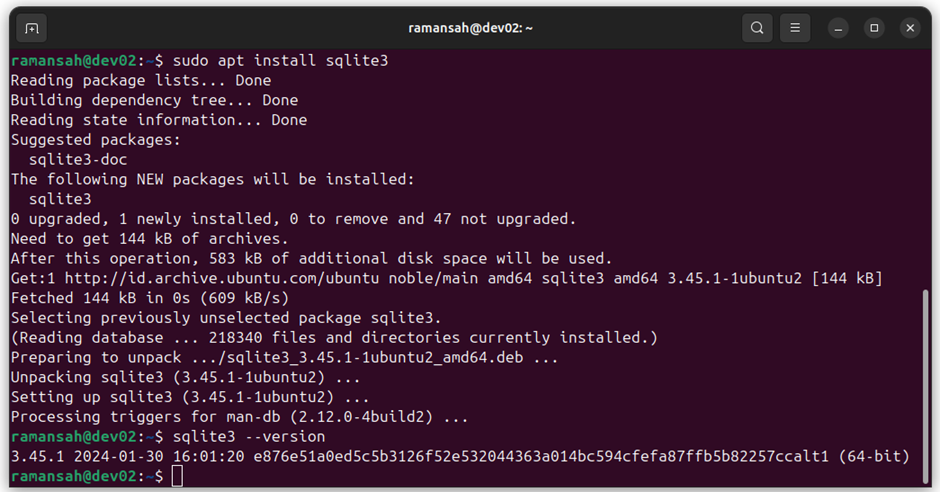Minimize the terminal window
The height and width of the screenshot is (492, 940).
point(838,28)
